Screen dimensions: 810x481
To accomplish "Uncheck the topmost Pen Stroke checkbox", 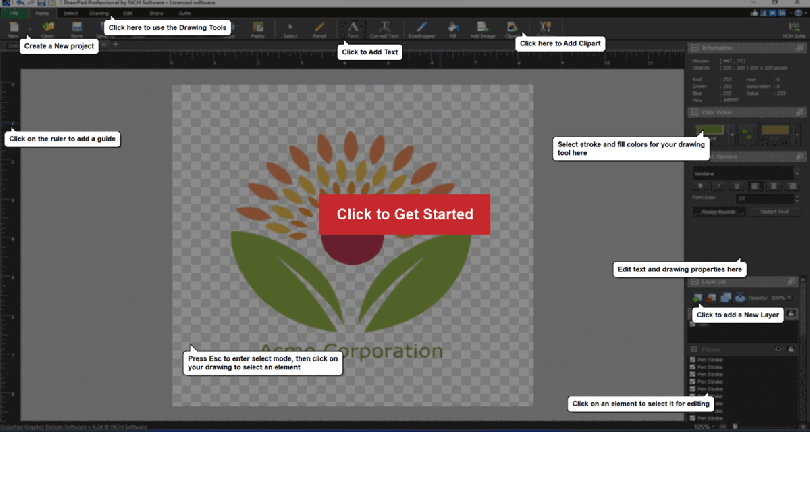I will 692,359.
